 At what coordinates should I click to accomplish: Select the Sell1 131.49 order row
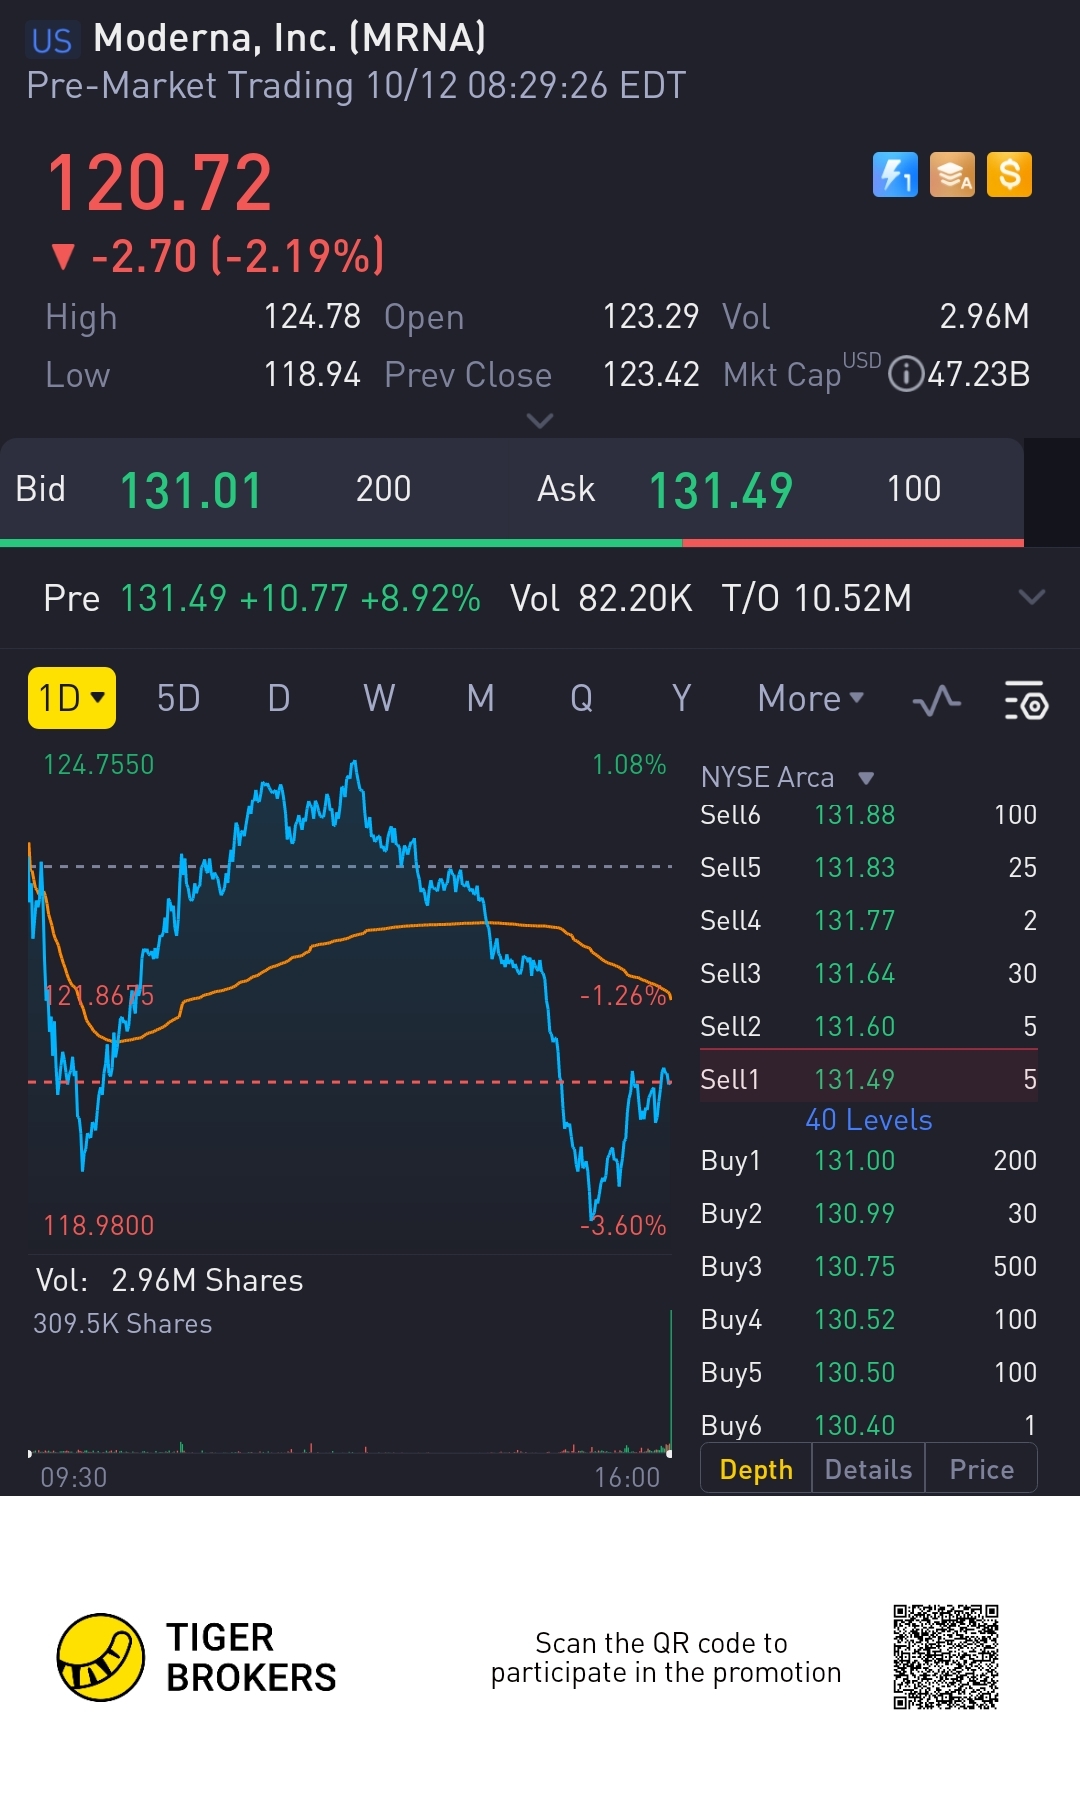coord(868,1079)
